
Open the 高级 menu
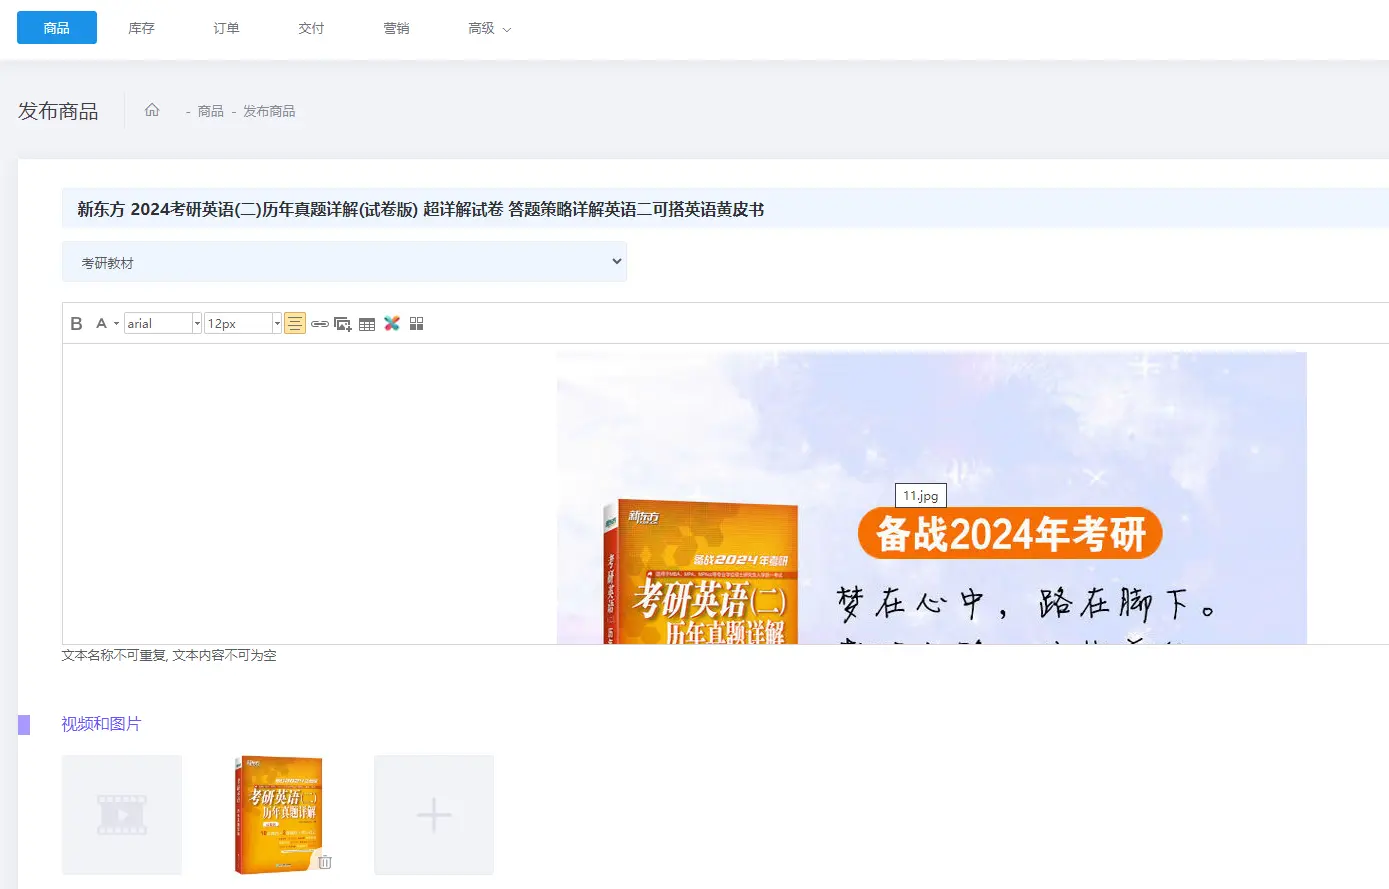pos(489,28)
